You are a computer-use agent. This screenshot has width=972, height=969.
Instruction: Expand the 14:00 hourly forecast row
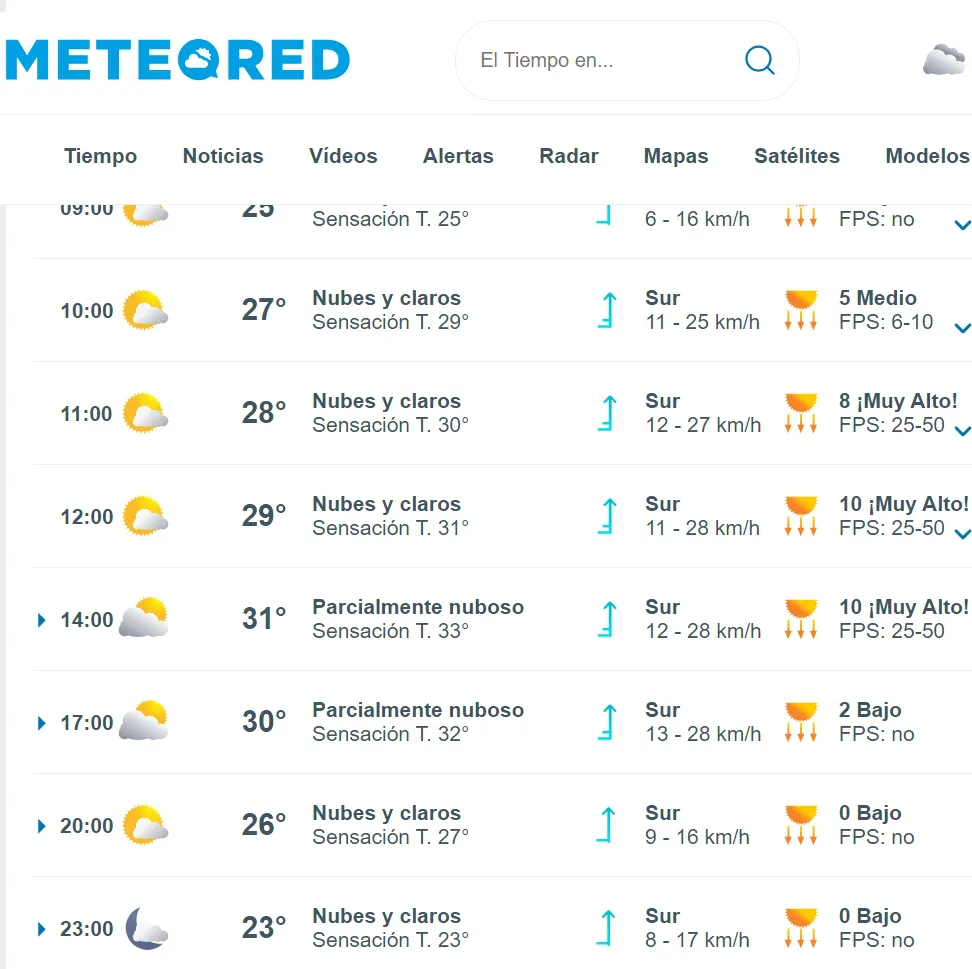click(x=42, y=620)
